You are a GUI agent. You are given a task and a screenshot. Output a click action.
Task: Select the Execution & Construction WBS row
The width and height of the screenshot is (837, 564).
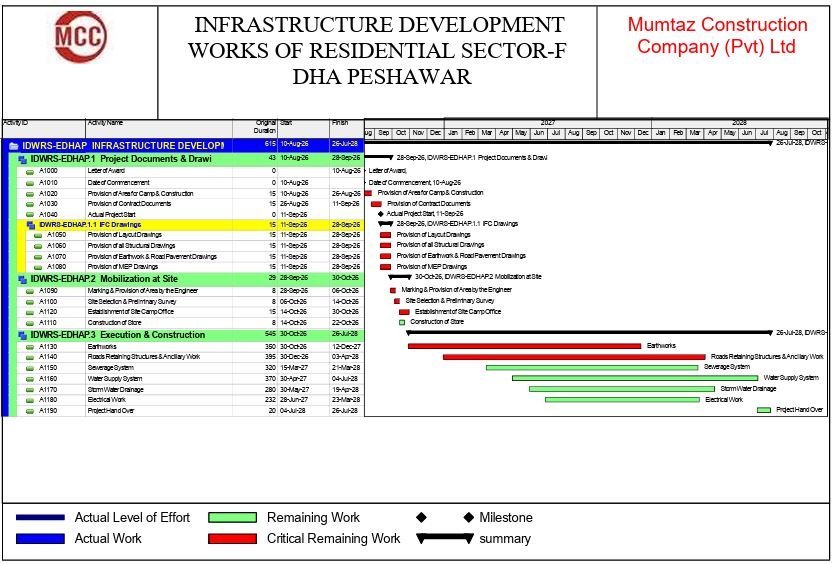[x=187, y=335]
